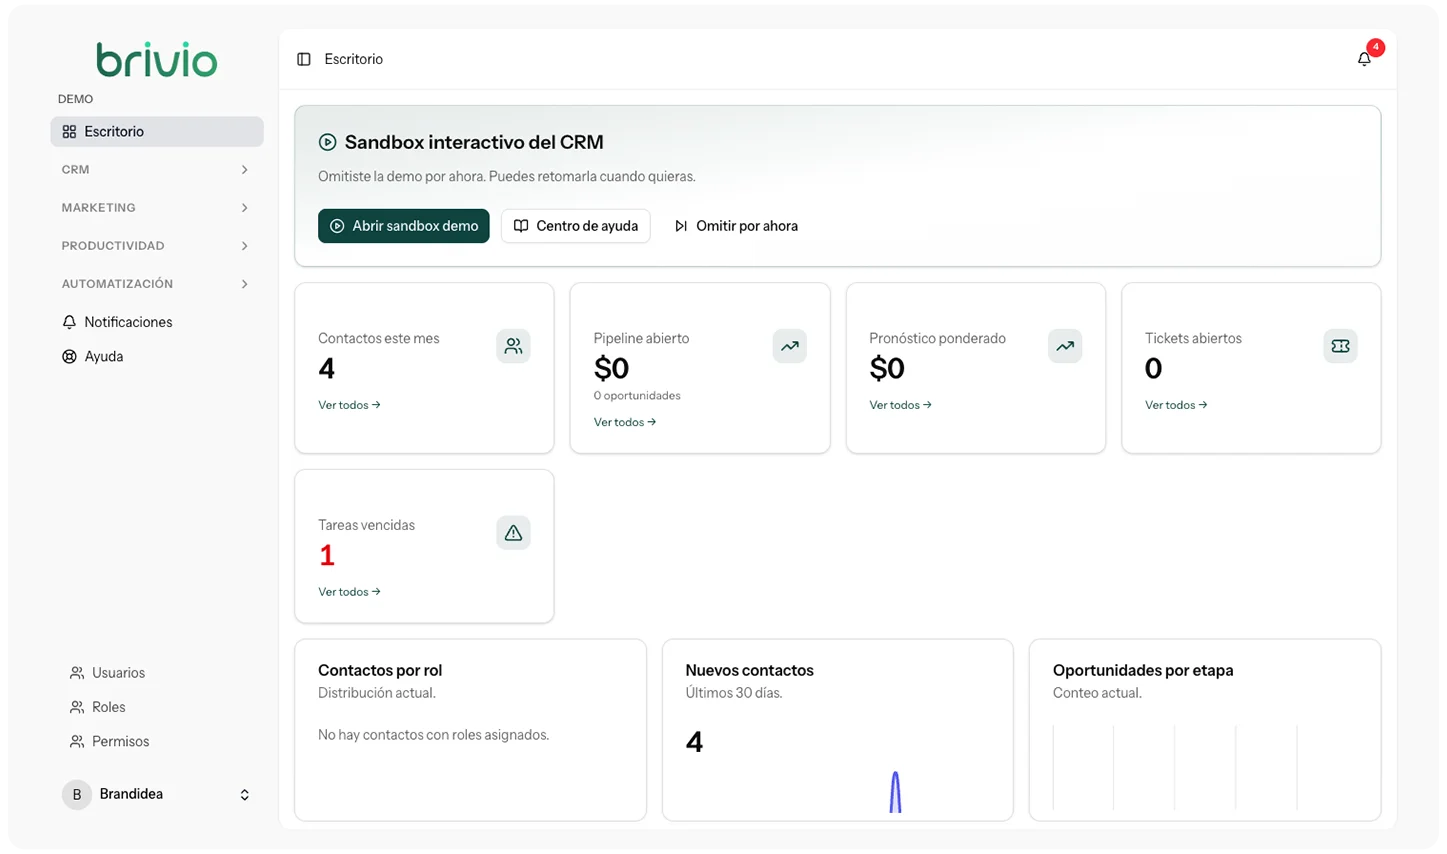The height and width of the screenshot is (854, 1447).
Task: Open the notifications bell with red badge
Action: click(1364, 59)
